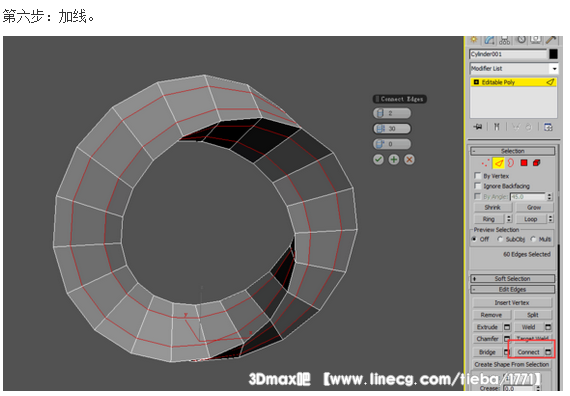
Task: Select SubObj preview selection radio
Action: (x=500, y=239)
